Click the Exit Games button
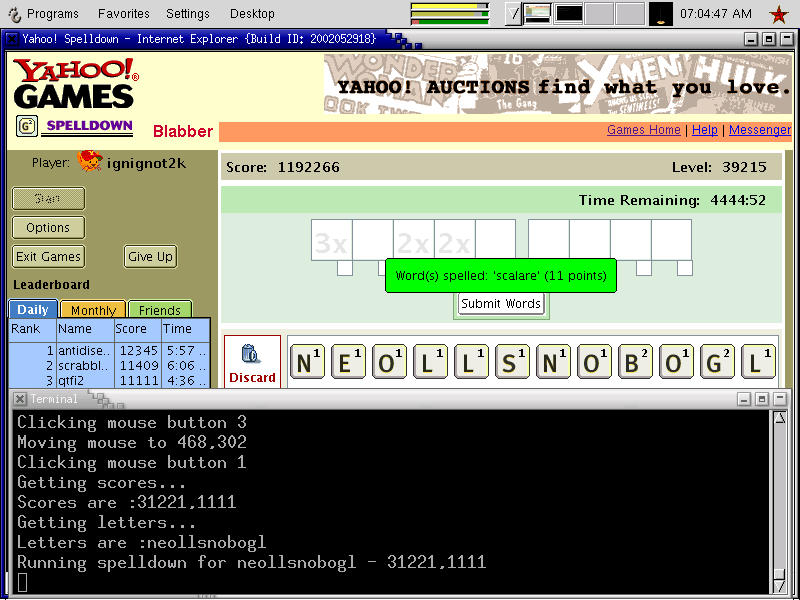This screenshot has height=600, width=800. click(x=48, y=257)
